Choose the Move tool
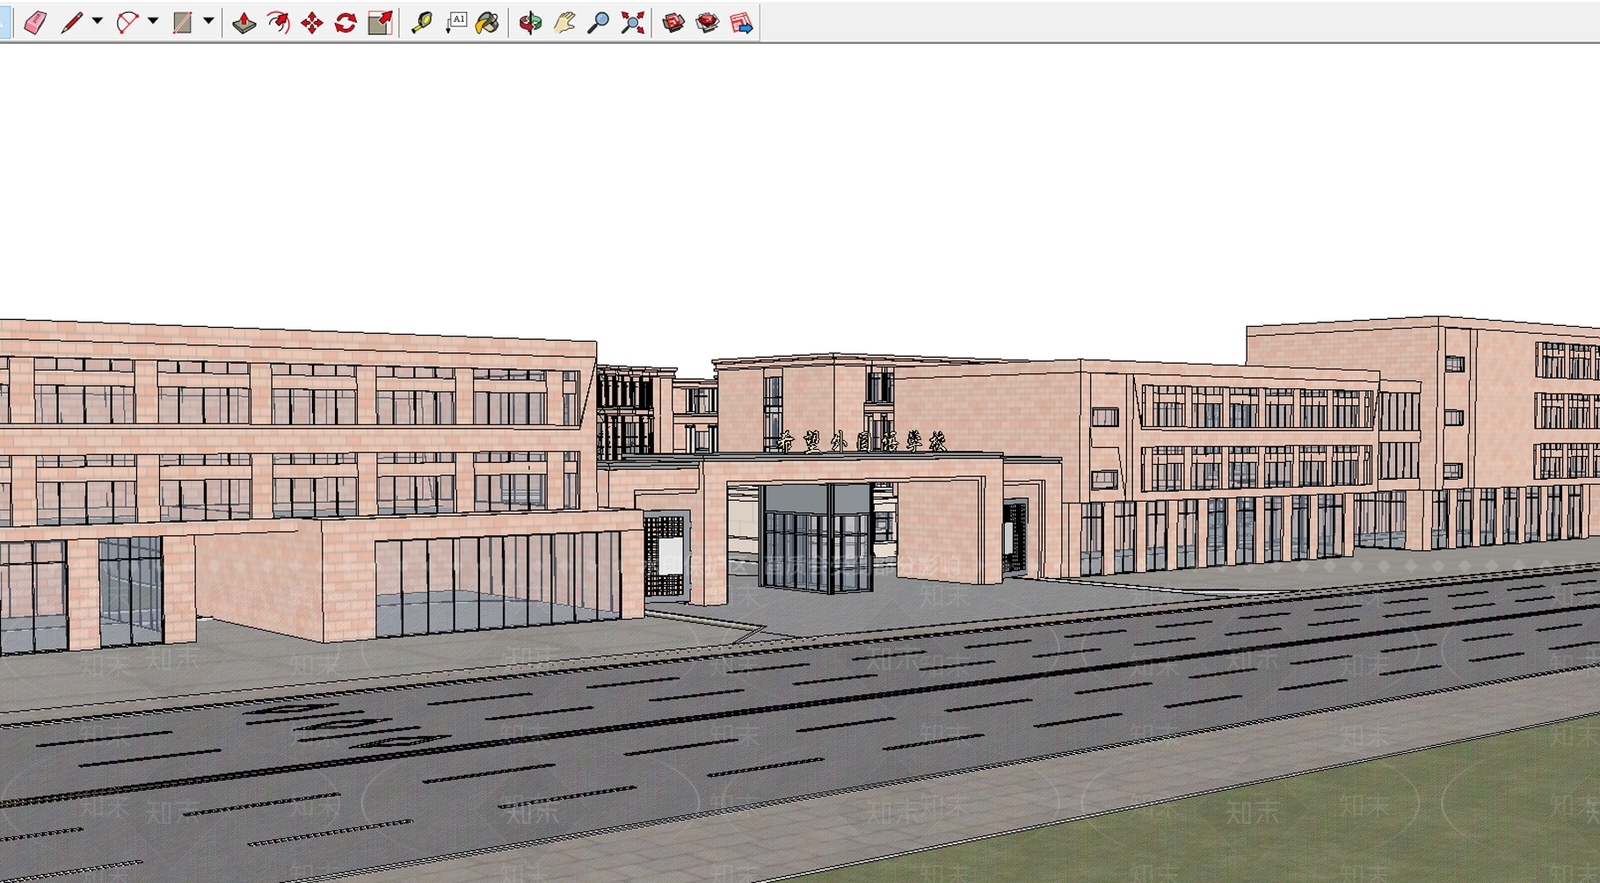The height and width of the screenshot is (883, 1600). [x=312, y=22]
